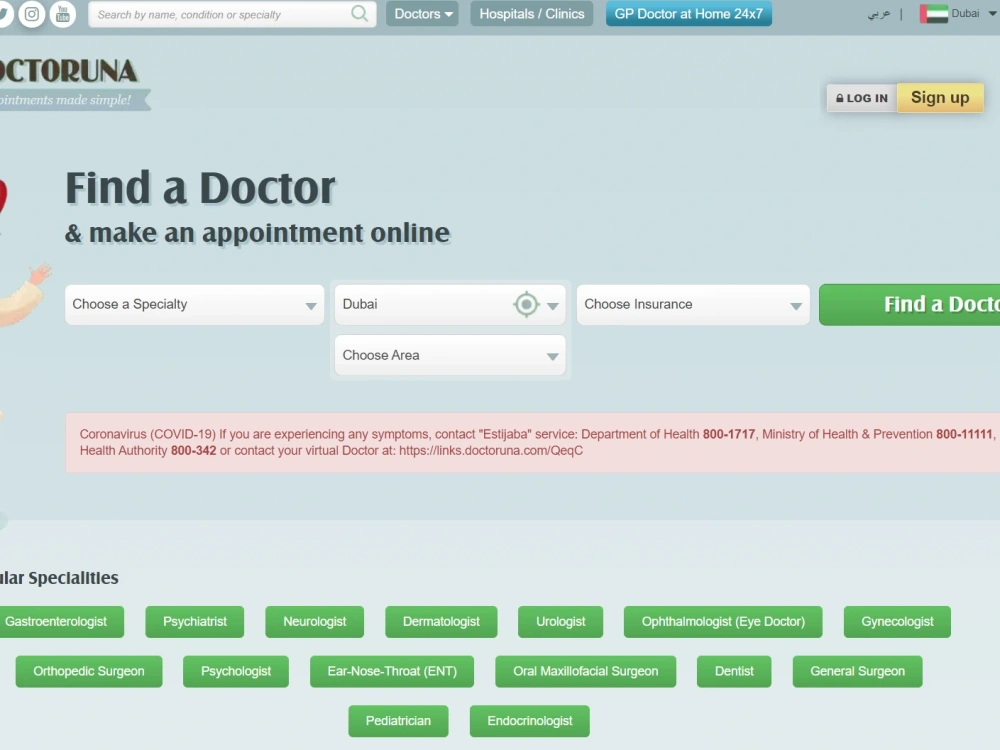Click the green Find a Doctor button

[909, 305]
